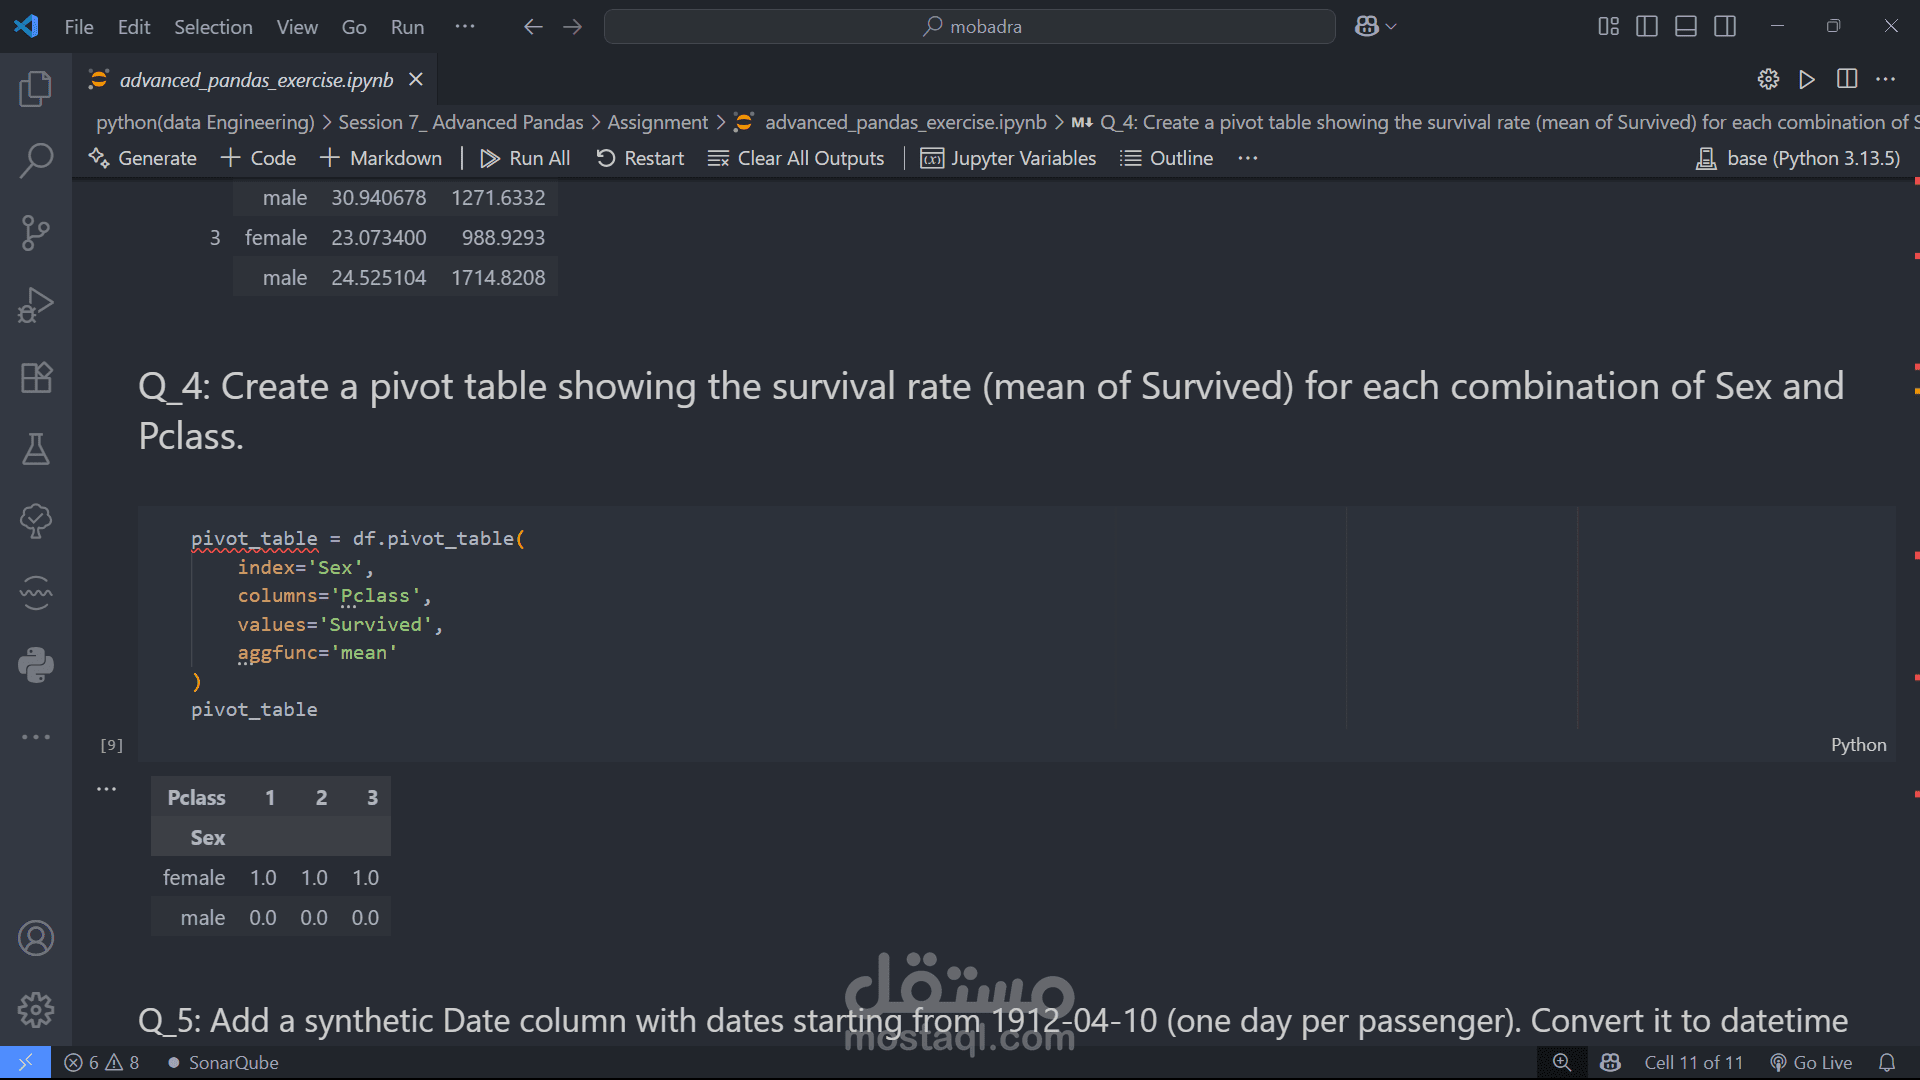Select kernel base (Python 3.13.5)
Viewport: 1920px width, 1080px height.
[1798, 158]
